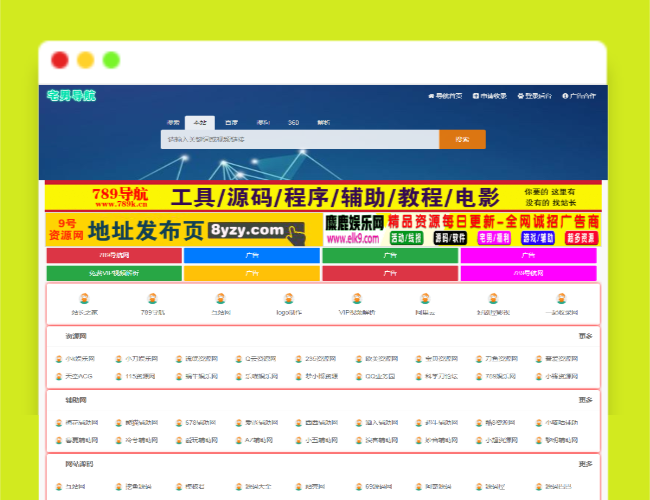The width and height of the screenshot is (650, 500).
Task: Click the icon beside 578辅助网
Action: click(x=179, y=423)
